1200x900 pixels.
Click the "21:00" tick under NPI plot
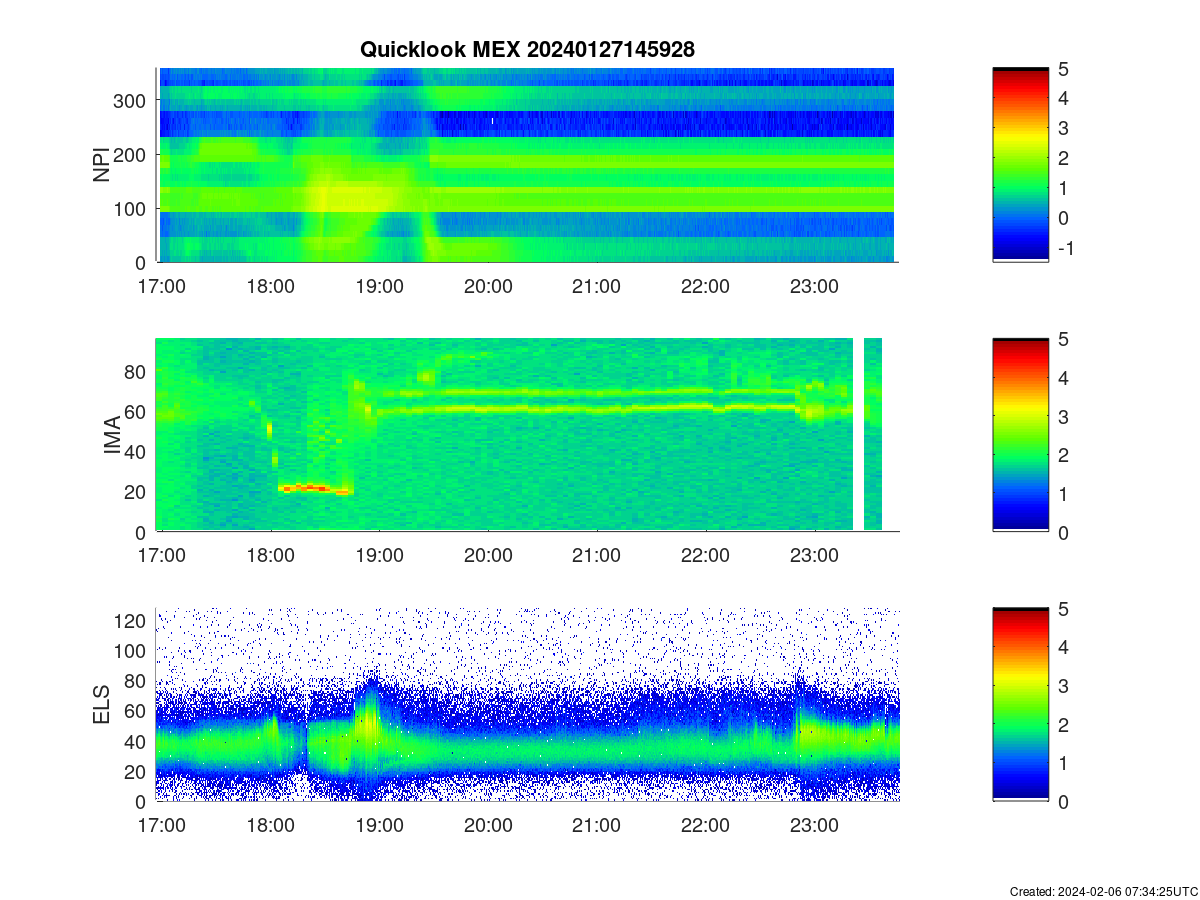597,286
